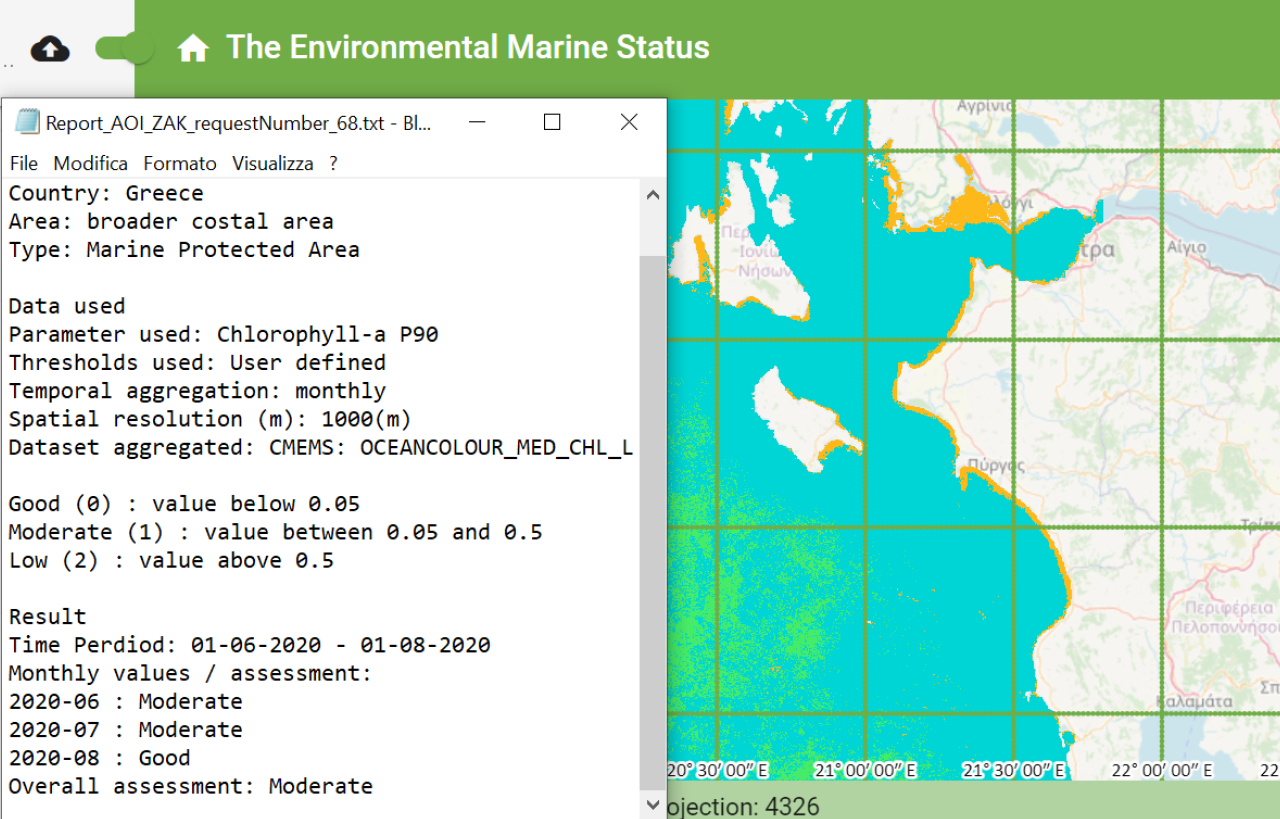The height and width of the screenshot is (819, 1280).
Task: Maximize the Notepad report window
Action: 552,122
